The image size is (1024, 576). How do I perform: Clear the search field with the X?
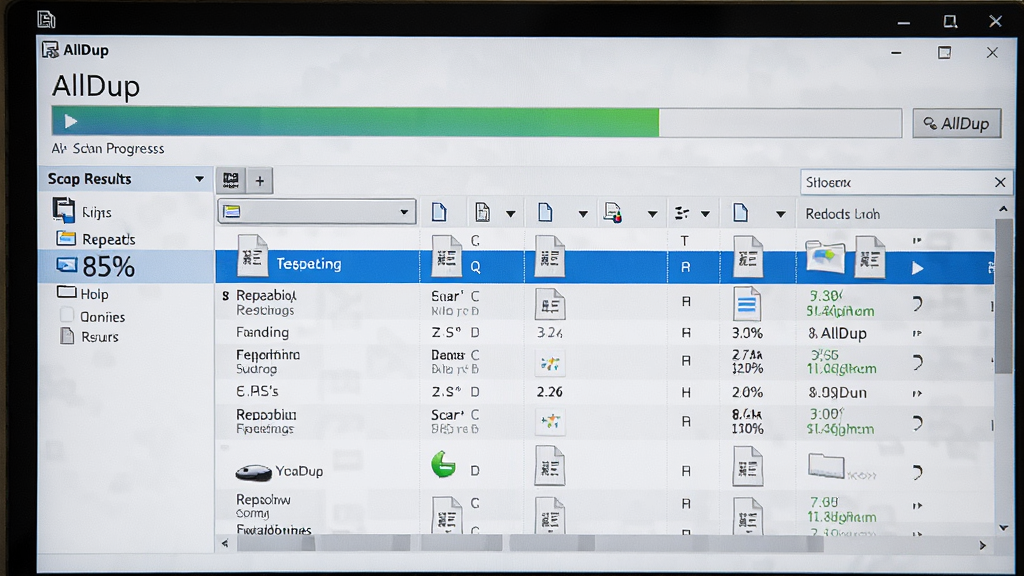click(1000, 182)
